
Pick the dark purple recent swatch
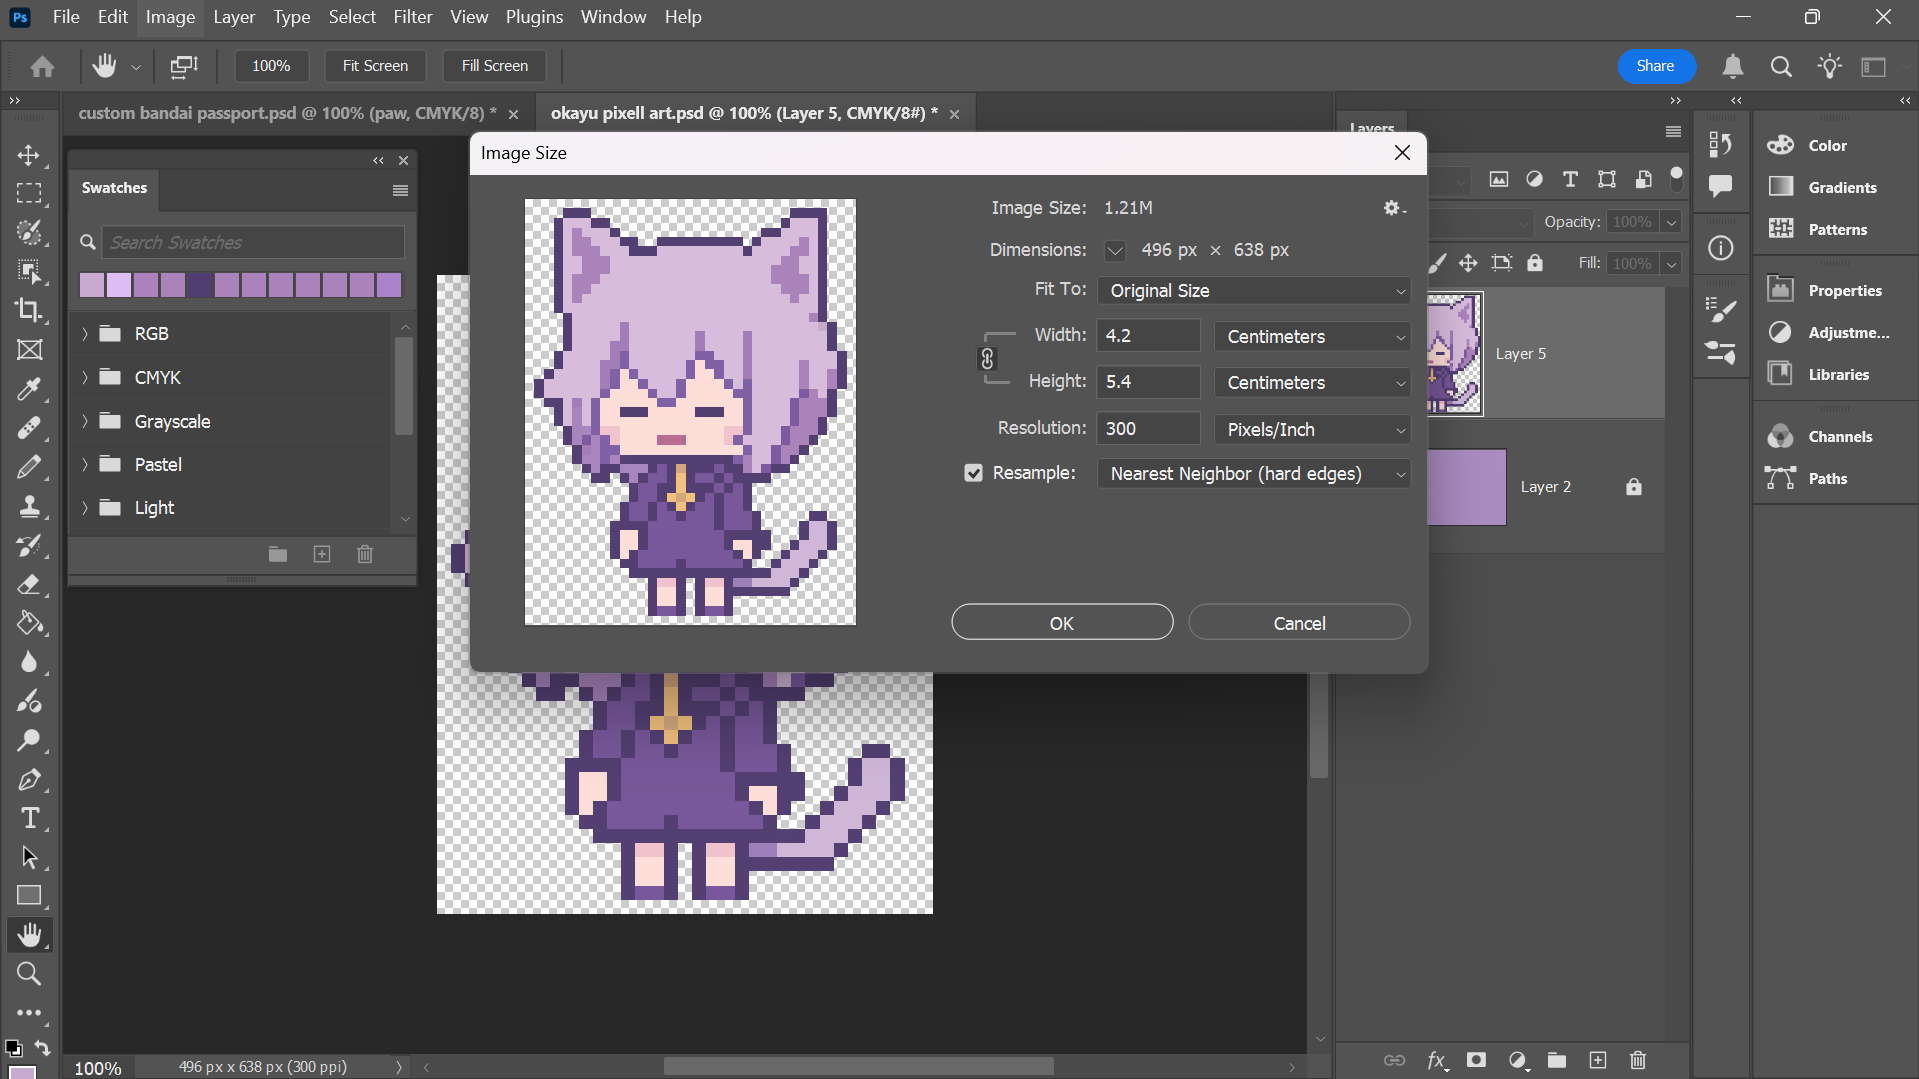[x=200, y=285]
